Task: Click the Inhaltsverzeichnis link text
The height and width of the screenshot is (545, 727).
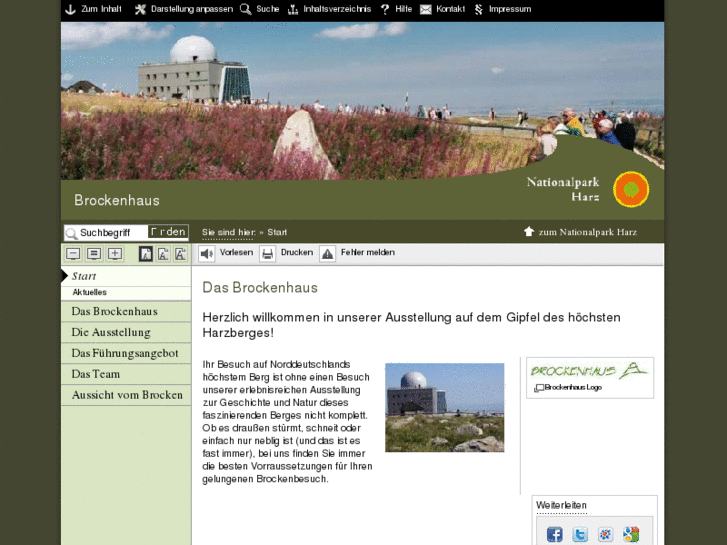Action: point(337,9)
